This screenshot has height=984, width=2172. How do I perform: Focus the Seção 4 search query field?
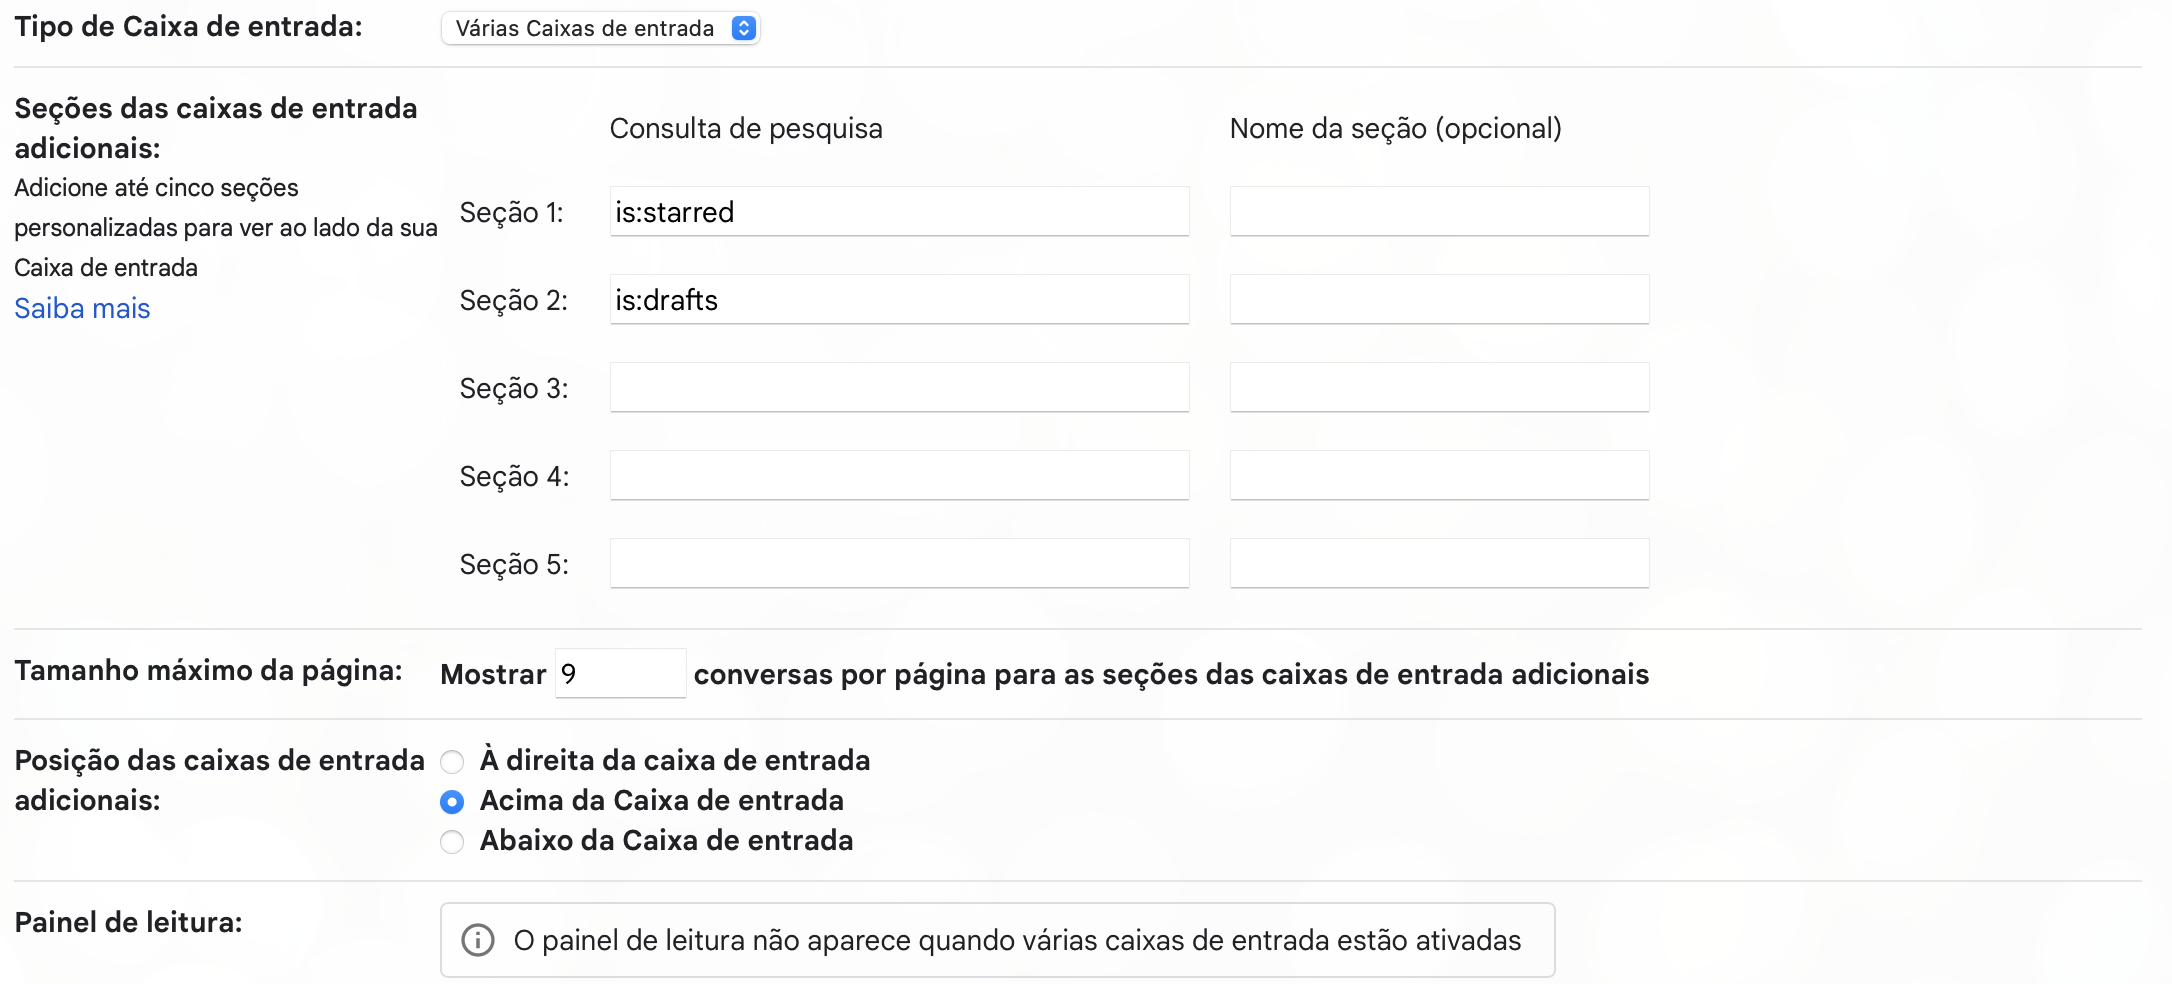click(898, 476)
